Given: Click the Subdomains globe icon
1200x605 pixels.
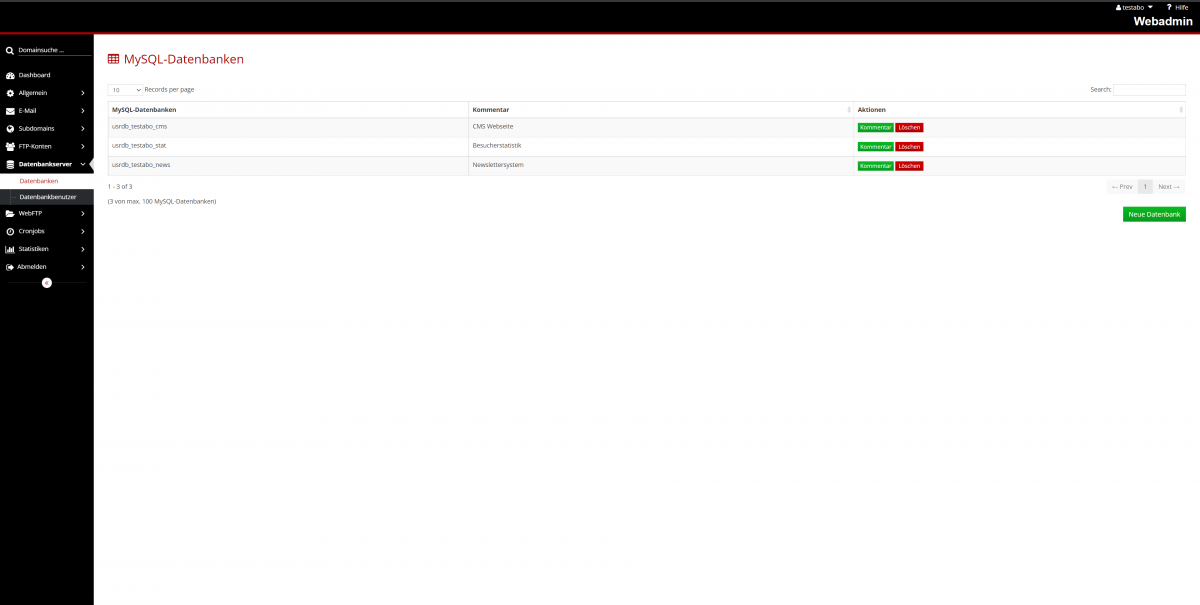Looking at the screenshot, I should (10, 129).
